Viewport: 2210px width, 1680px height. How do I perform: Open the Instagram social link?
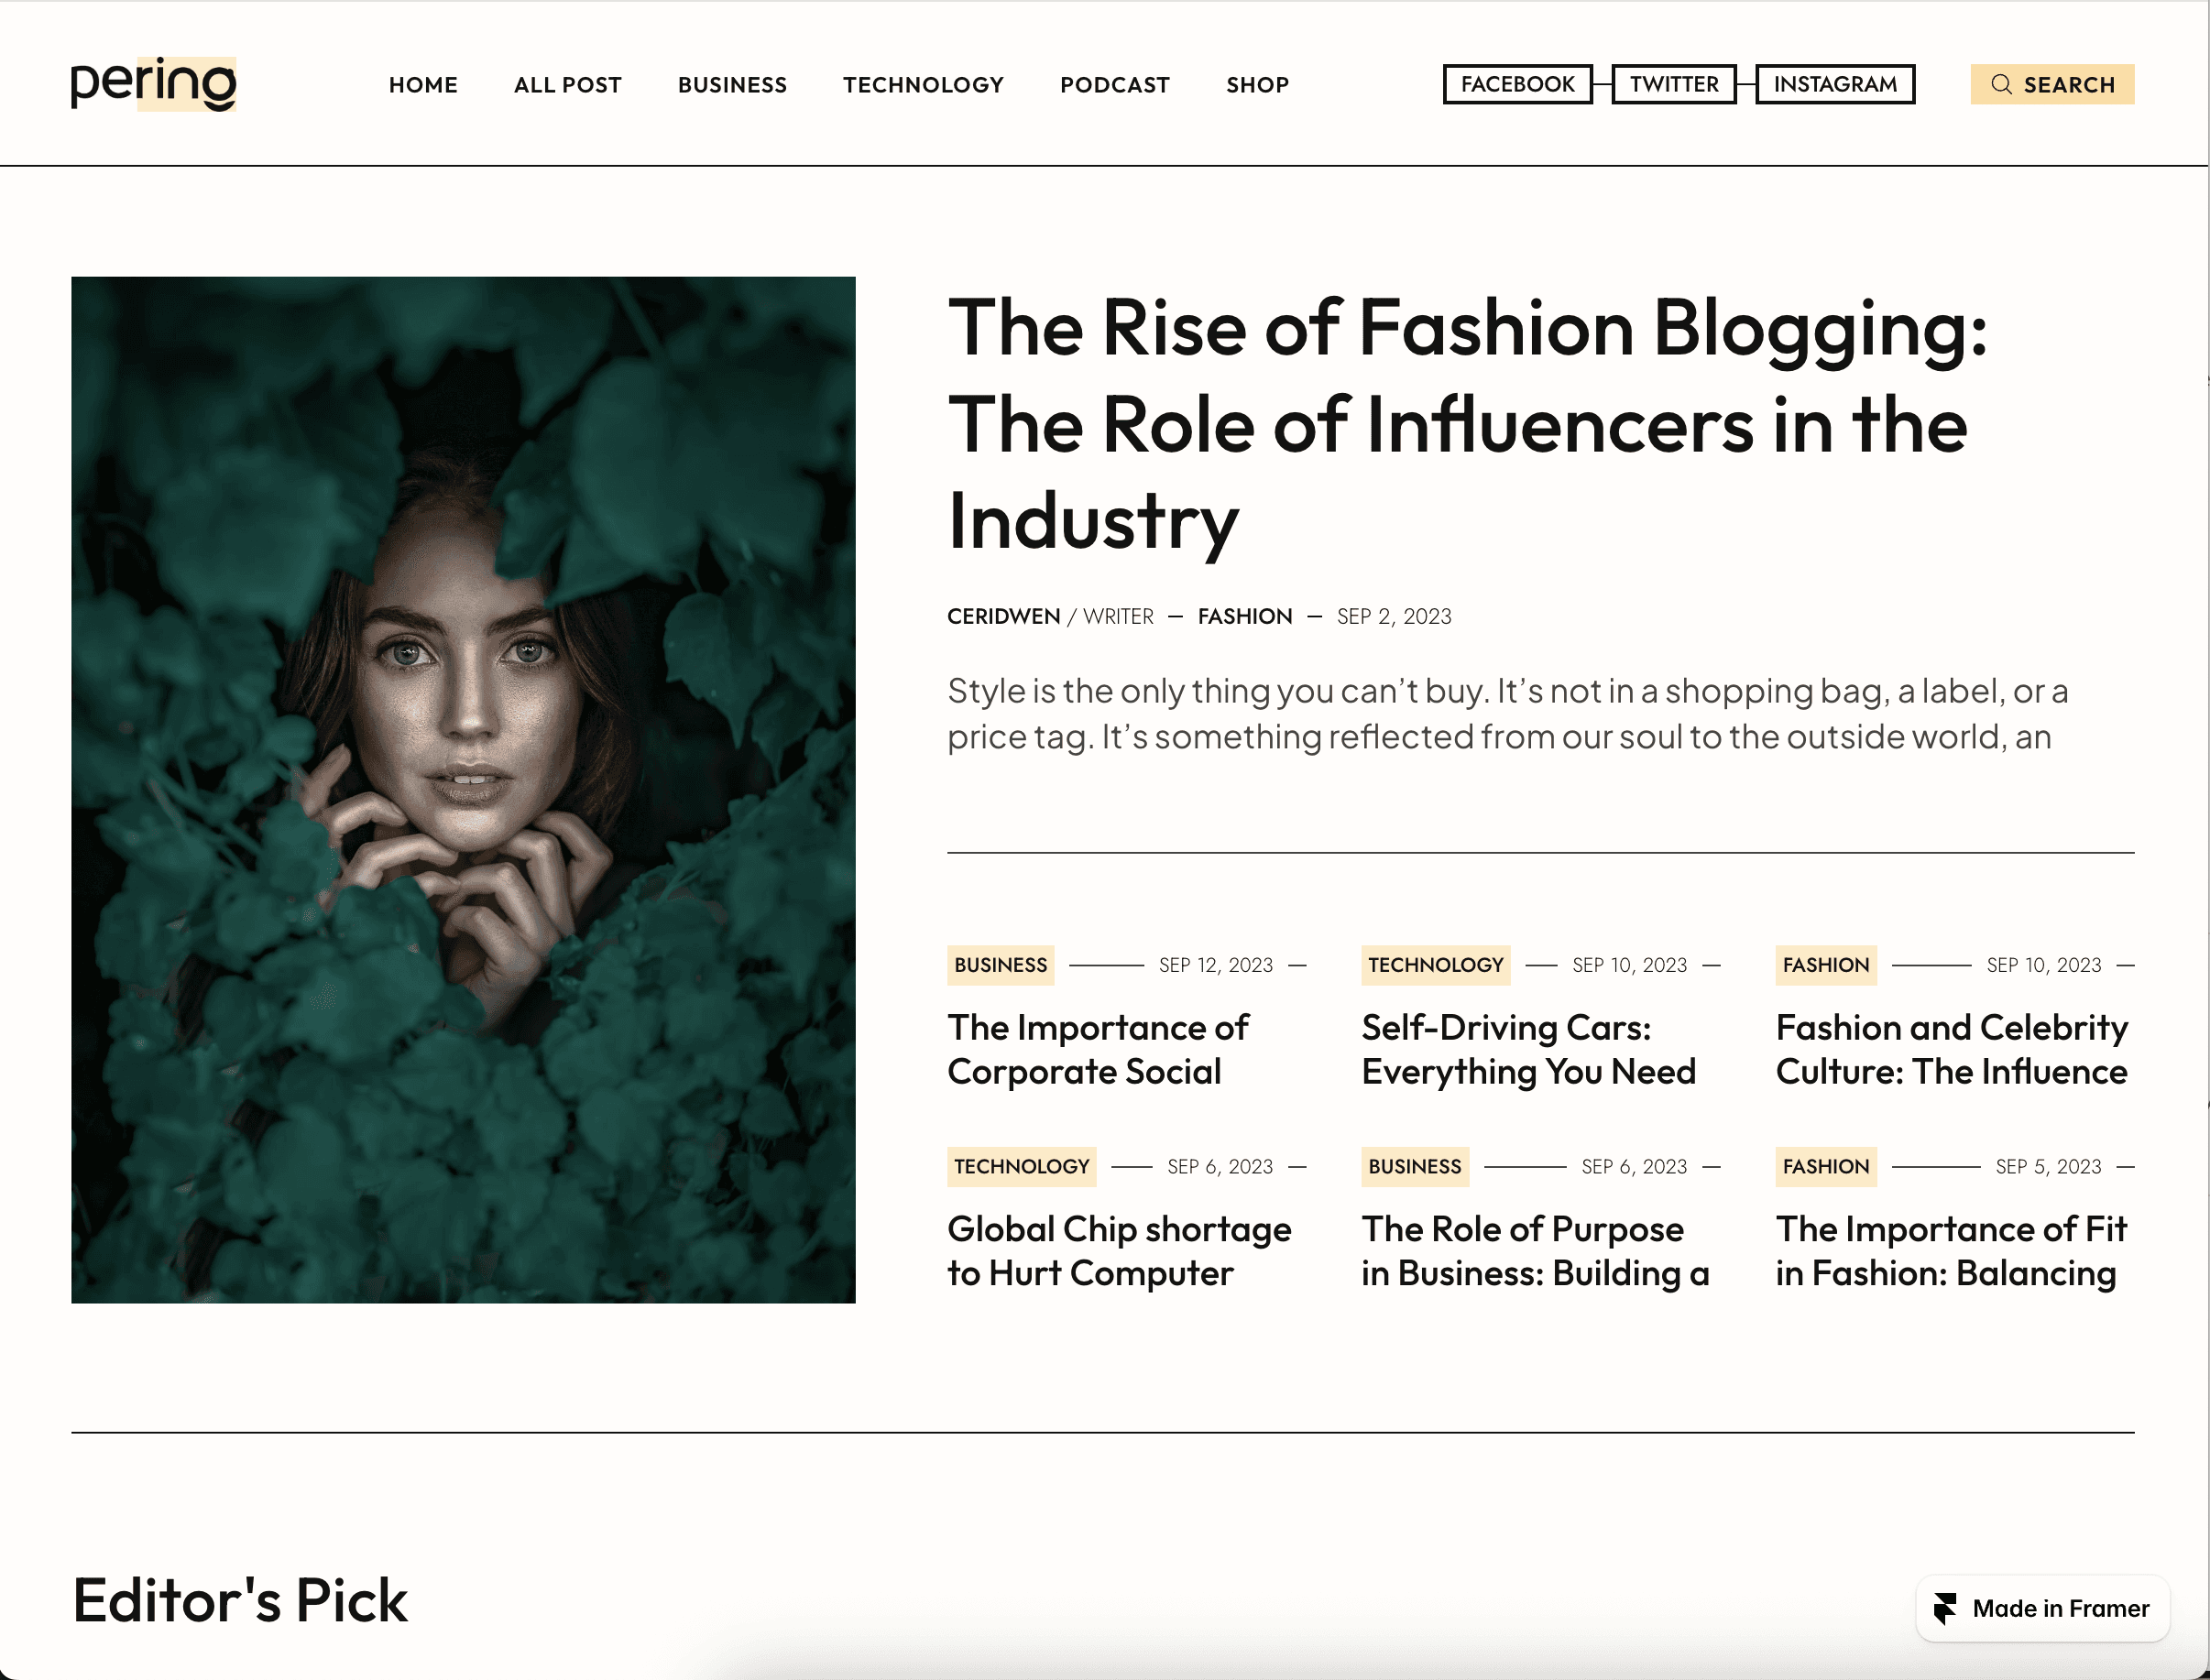coord(1835,84)
